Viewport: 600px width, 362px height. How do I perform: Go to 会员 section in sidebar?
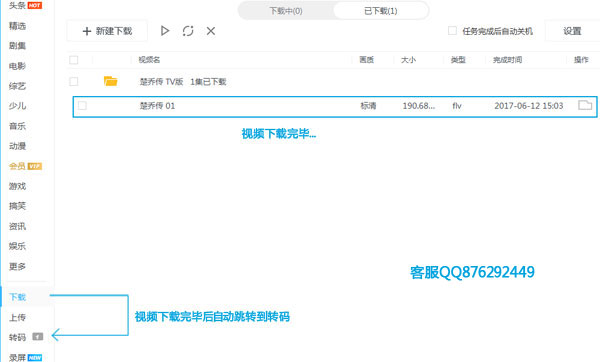[x=17, y=166]
